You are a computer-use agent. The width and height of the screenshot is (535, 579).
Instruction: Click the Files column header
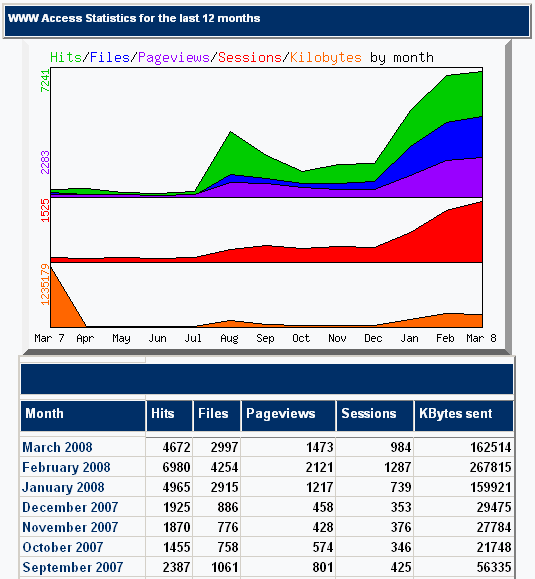(x=217, y=416)
